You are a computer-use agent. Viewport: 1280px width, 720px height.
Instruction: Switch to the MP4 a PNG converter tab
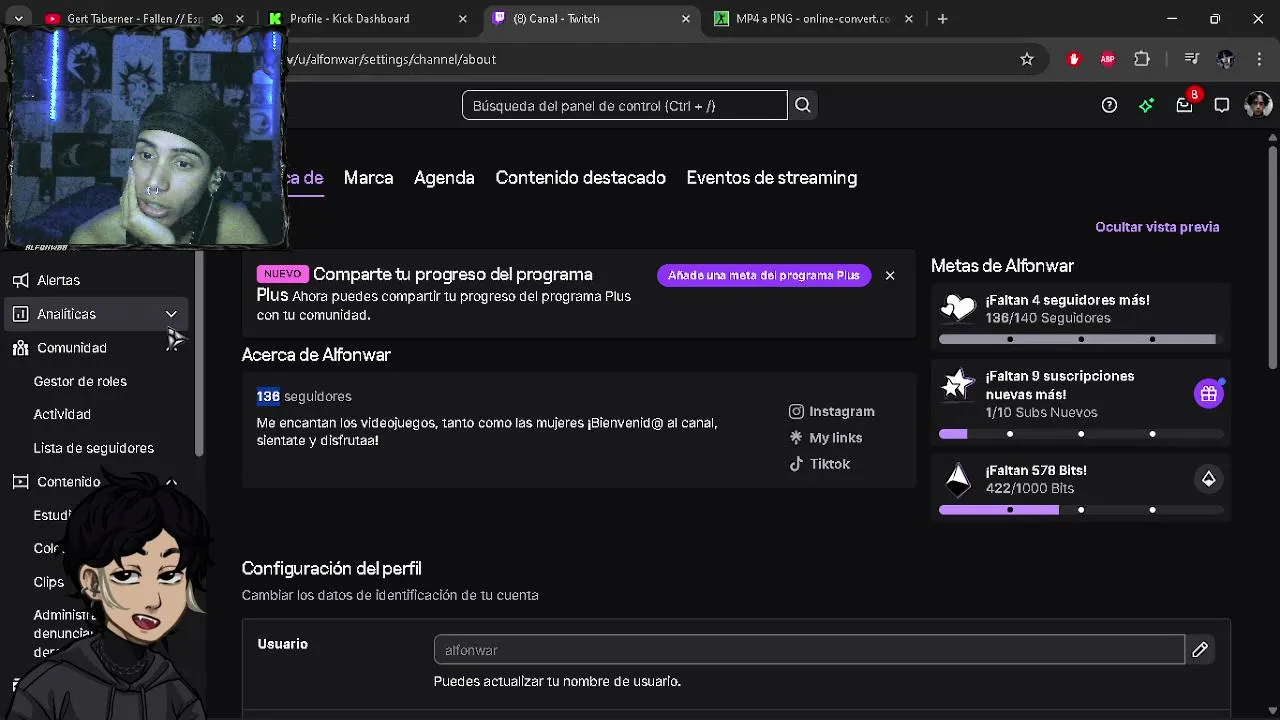pyautogui.click(x=812, y=19)
